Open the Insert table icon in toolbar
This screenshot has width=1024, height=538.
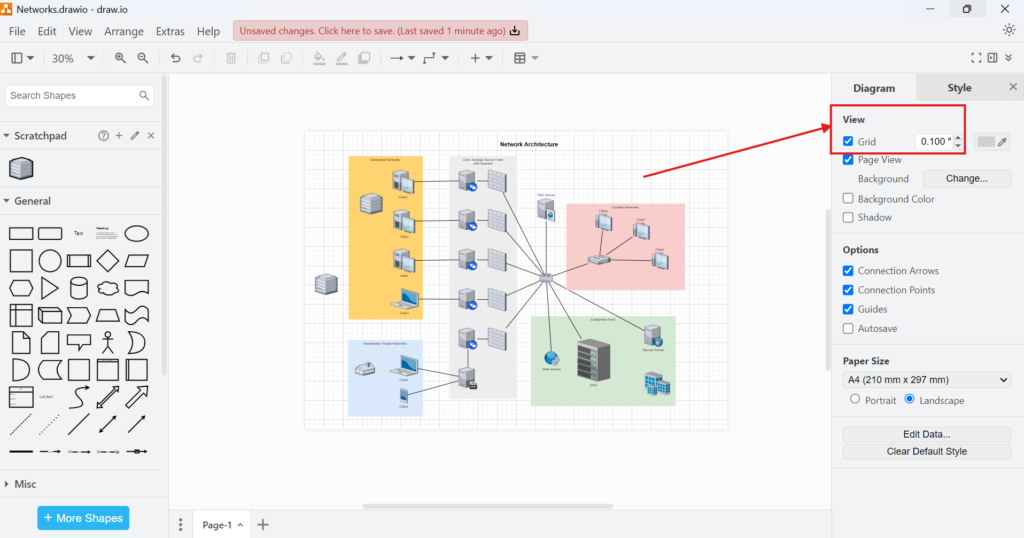click(520, 58)
